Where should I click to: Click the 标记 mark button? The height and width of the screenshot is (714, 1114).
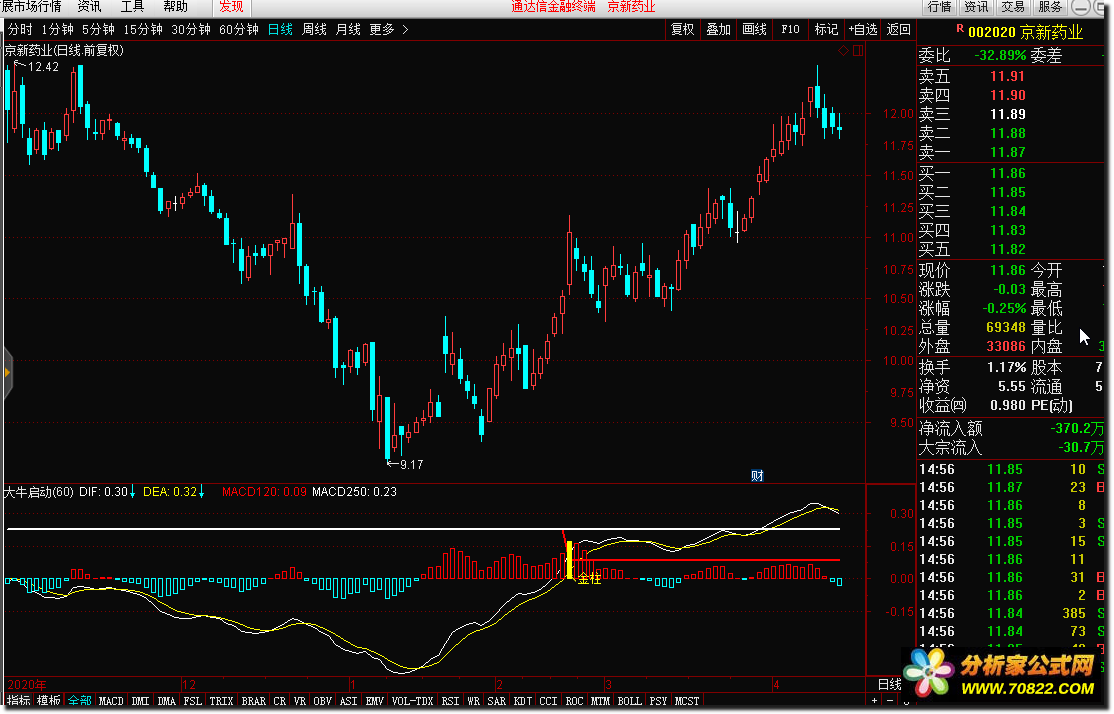826,29
